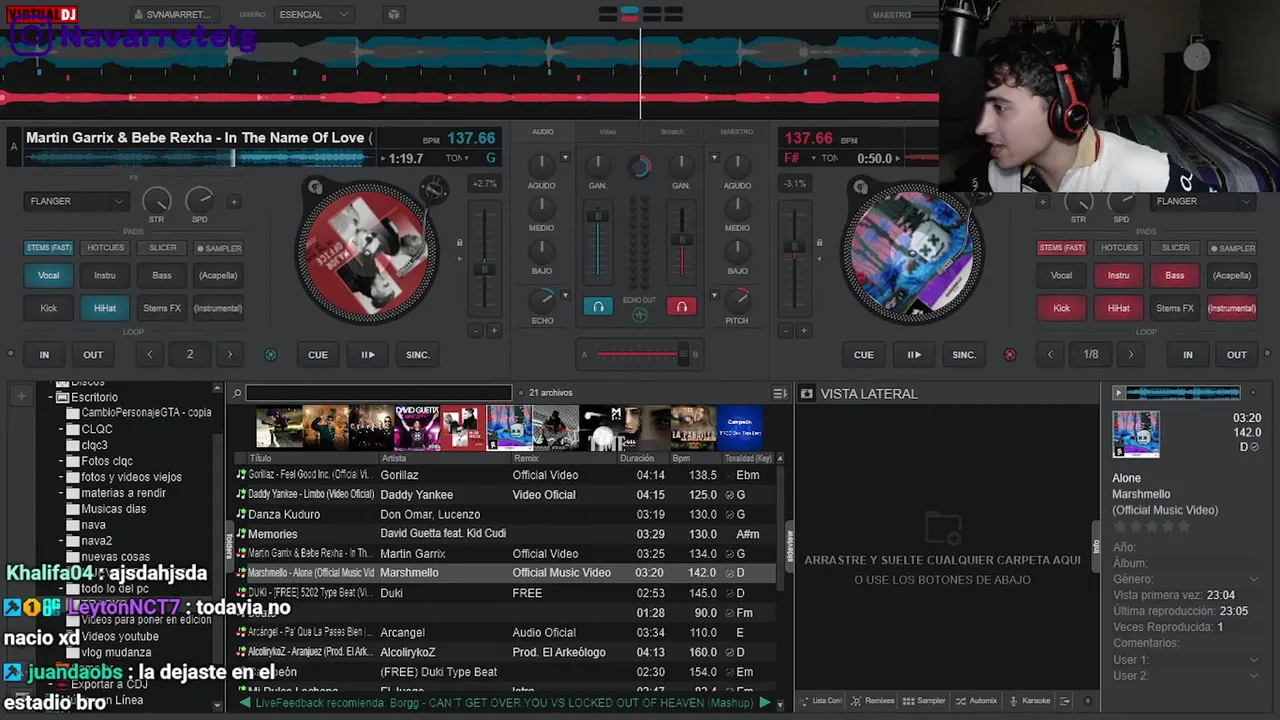
Task: Set loop OUT on right deck
Action: 1237,355
